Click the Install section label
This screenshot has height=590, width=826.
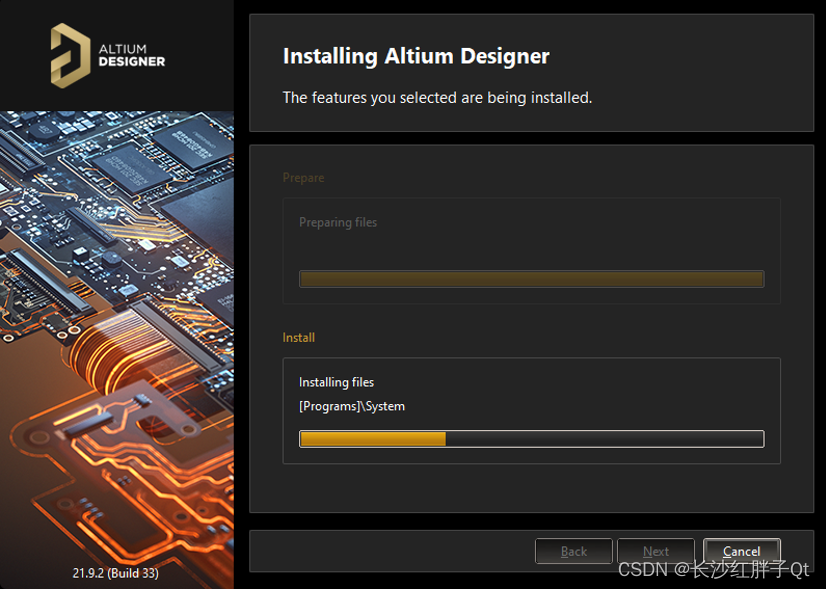[298, 338]
